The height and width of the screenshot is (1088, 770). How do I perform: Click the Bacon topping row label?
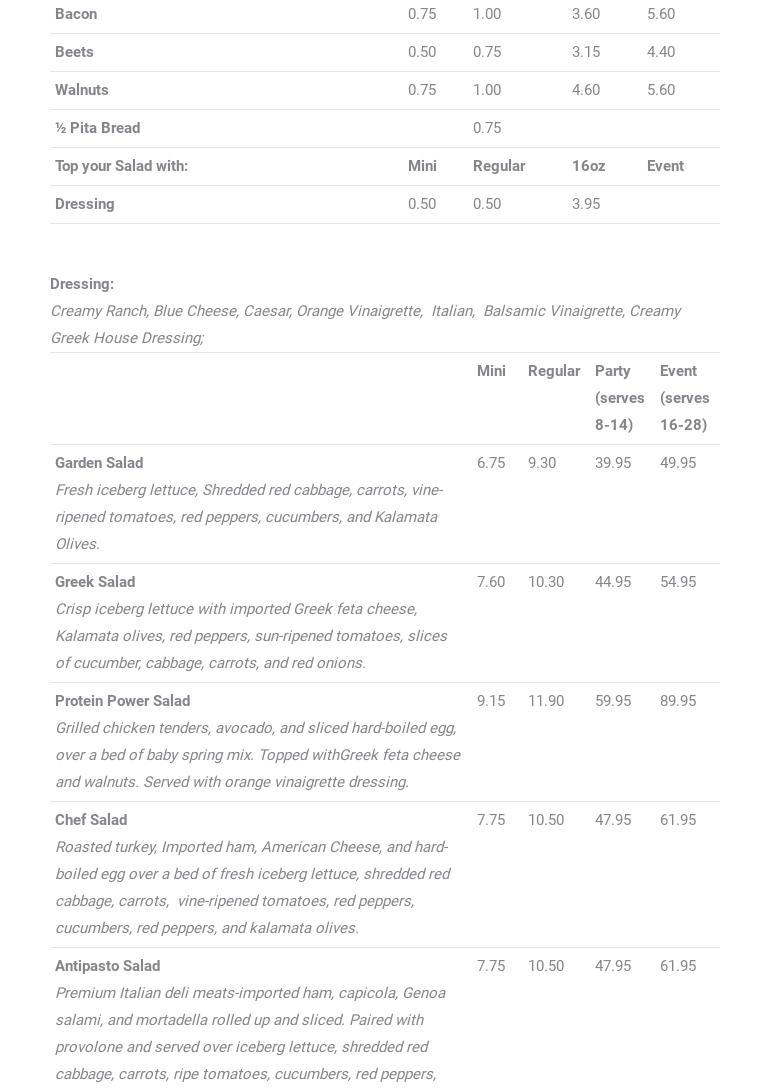click(x=76, y=14)
